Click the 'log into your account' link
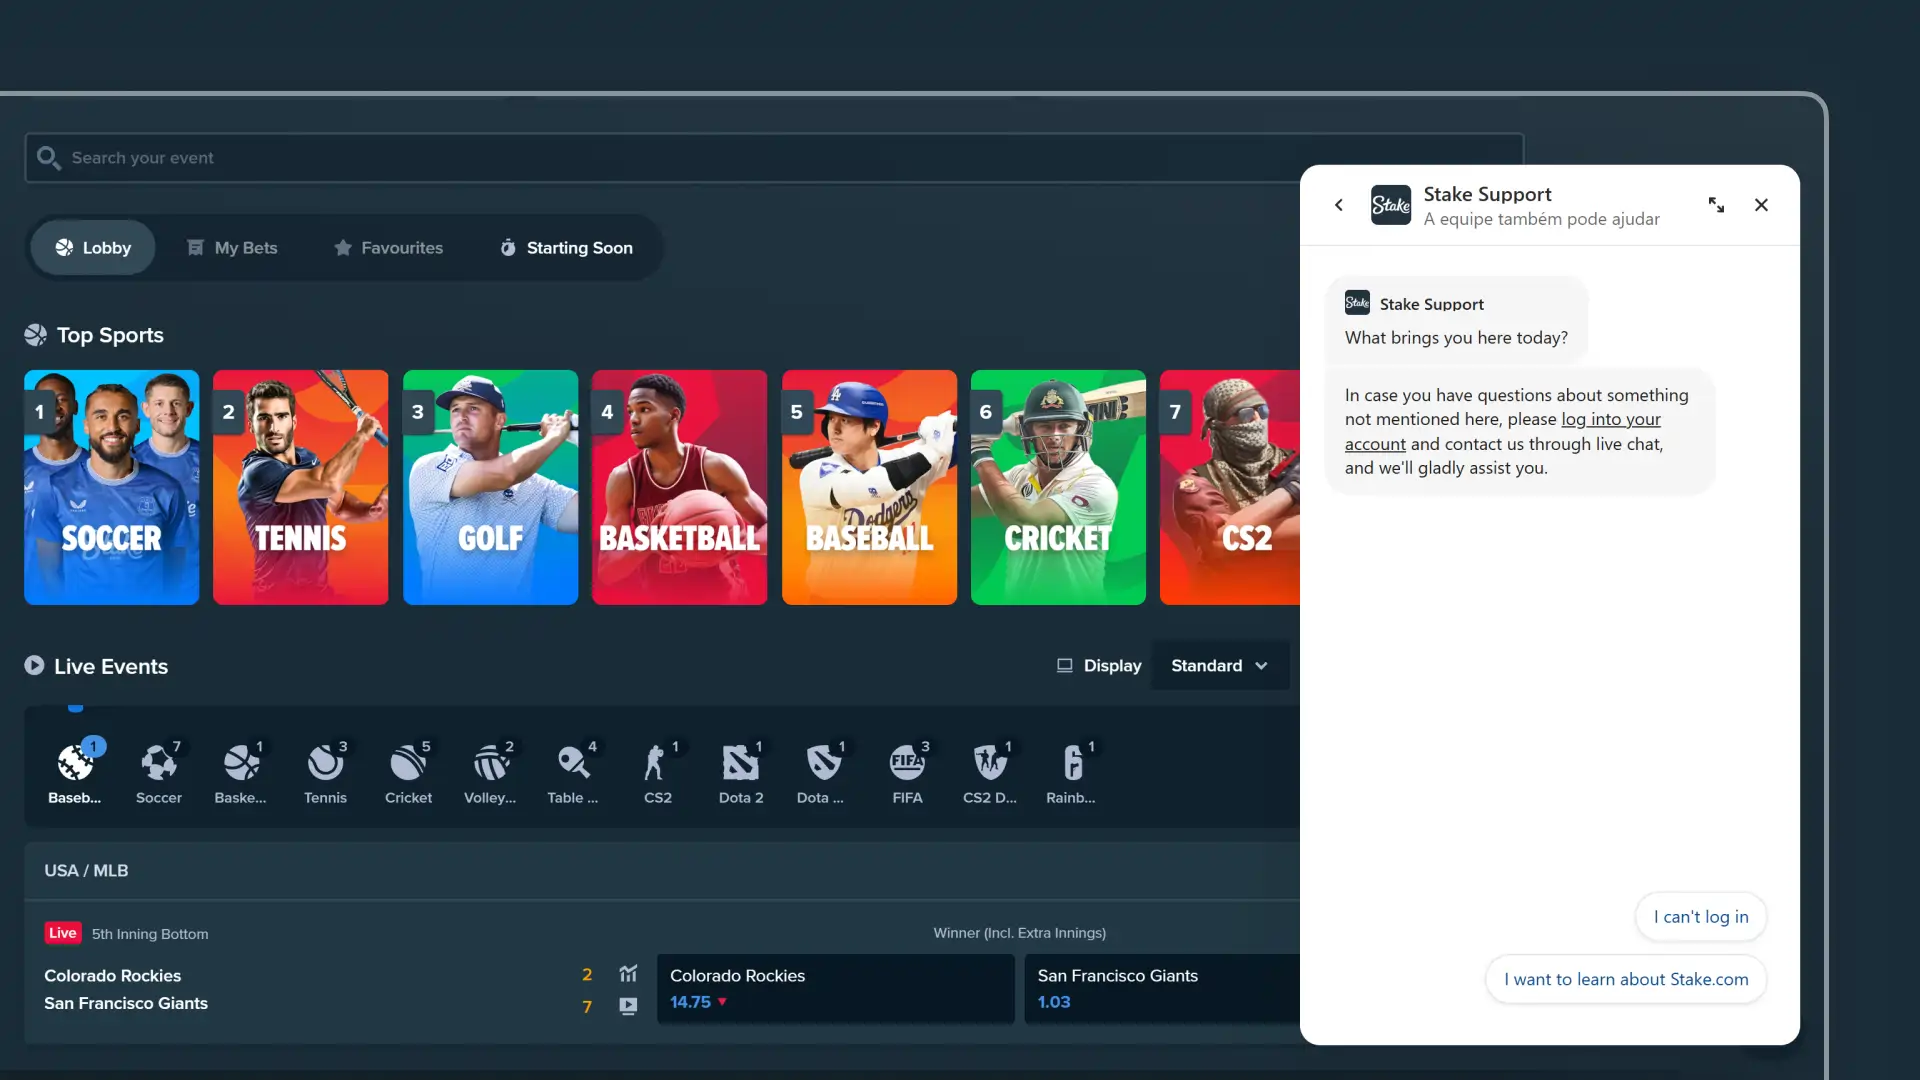The image size is (1920, 1080). tap(1611, 420)
